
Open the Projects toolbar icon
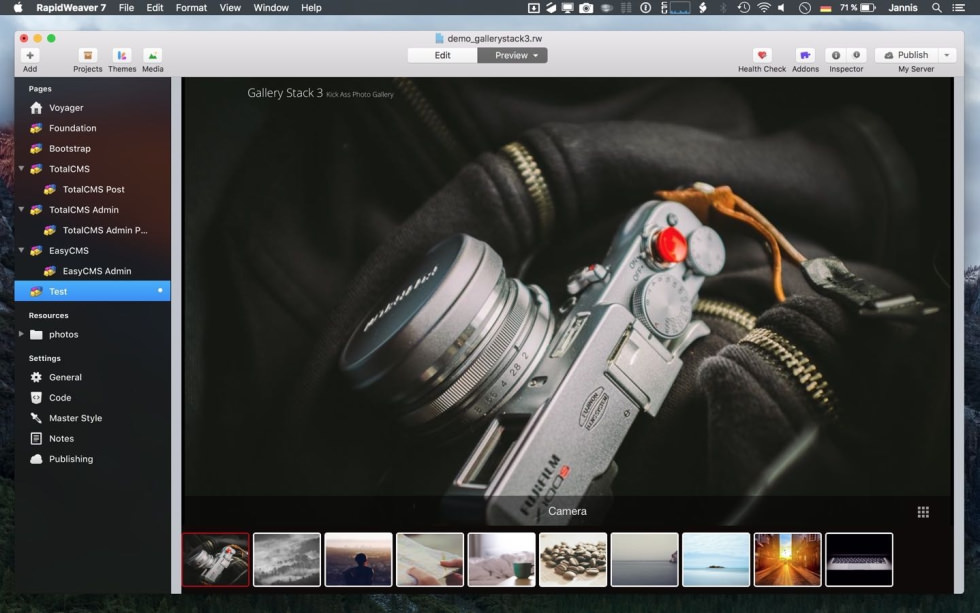click(88, 56)
